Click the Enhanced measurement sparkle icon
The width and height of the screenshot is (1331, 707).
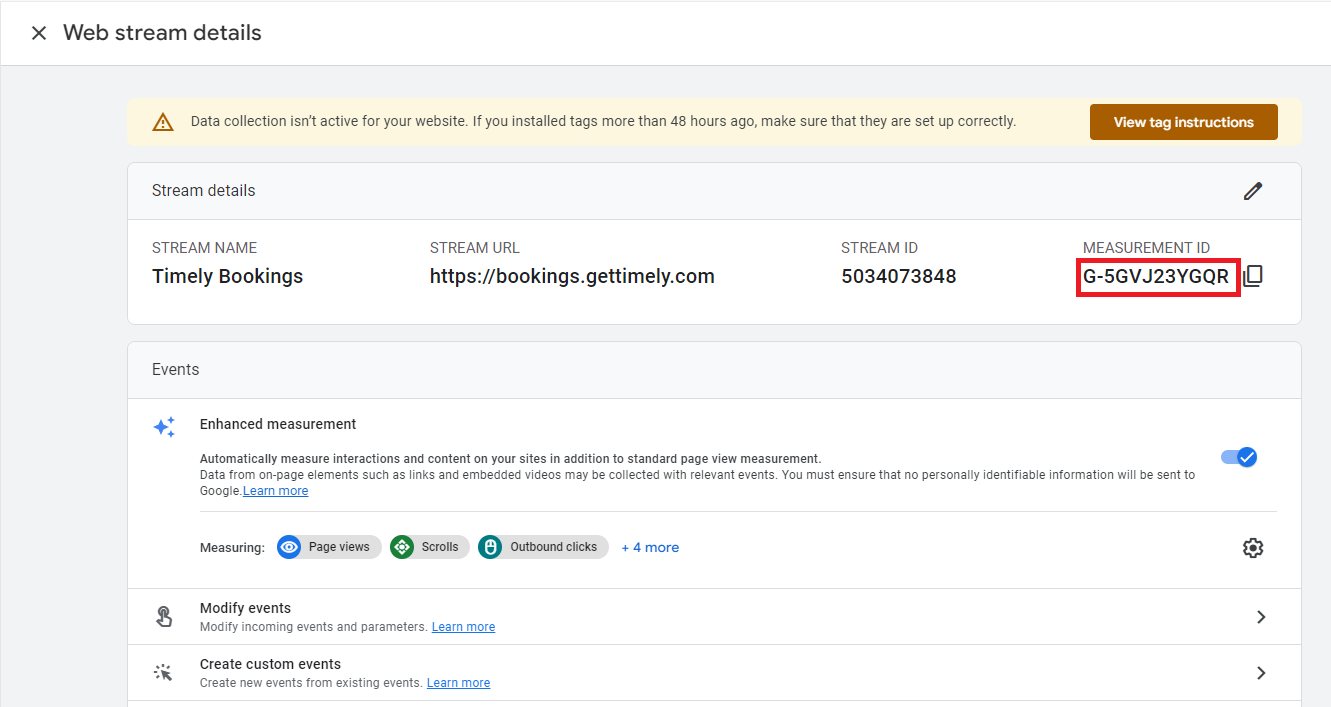click(164, 427)
